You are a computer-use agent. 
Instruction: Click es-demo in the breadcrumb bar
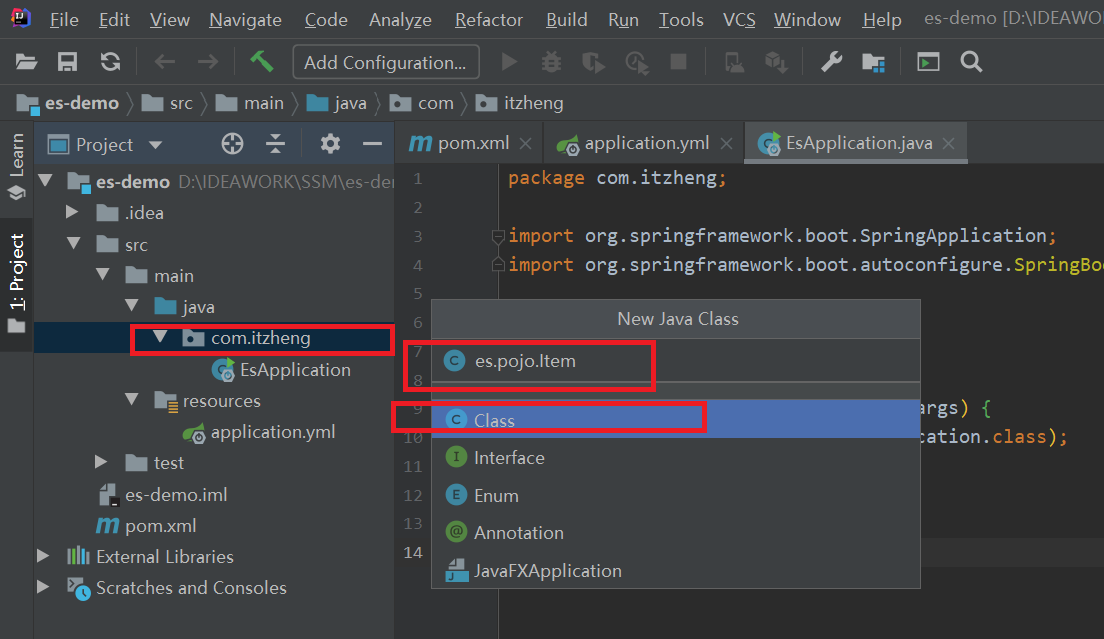pos(68,103)
